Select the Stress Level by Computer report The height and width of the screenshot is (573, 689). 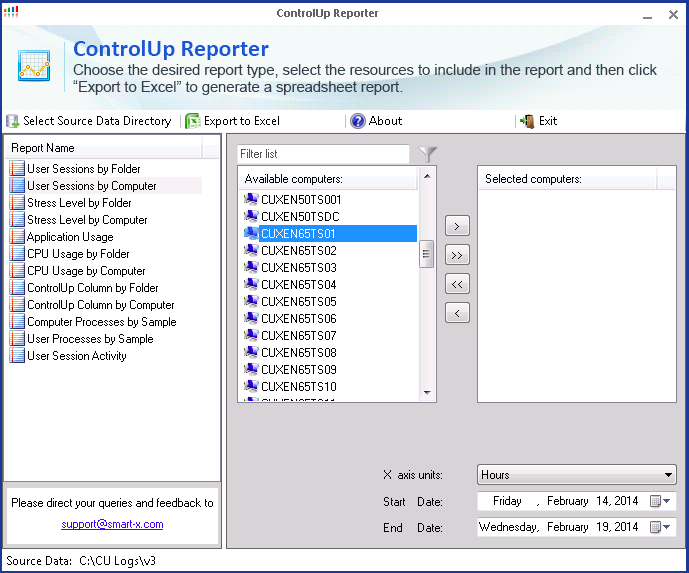(87, 220)
